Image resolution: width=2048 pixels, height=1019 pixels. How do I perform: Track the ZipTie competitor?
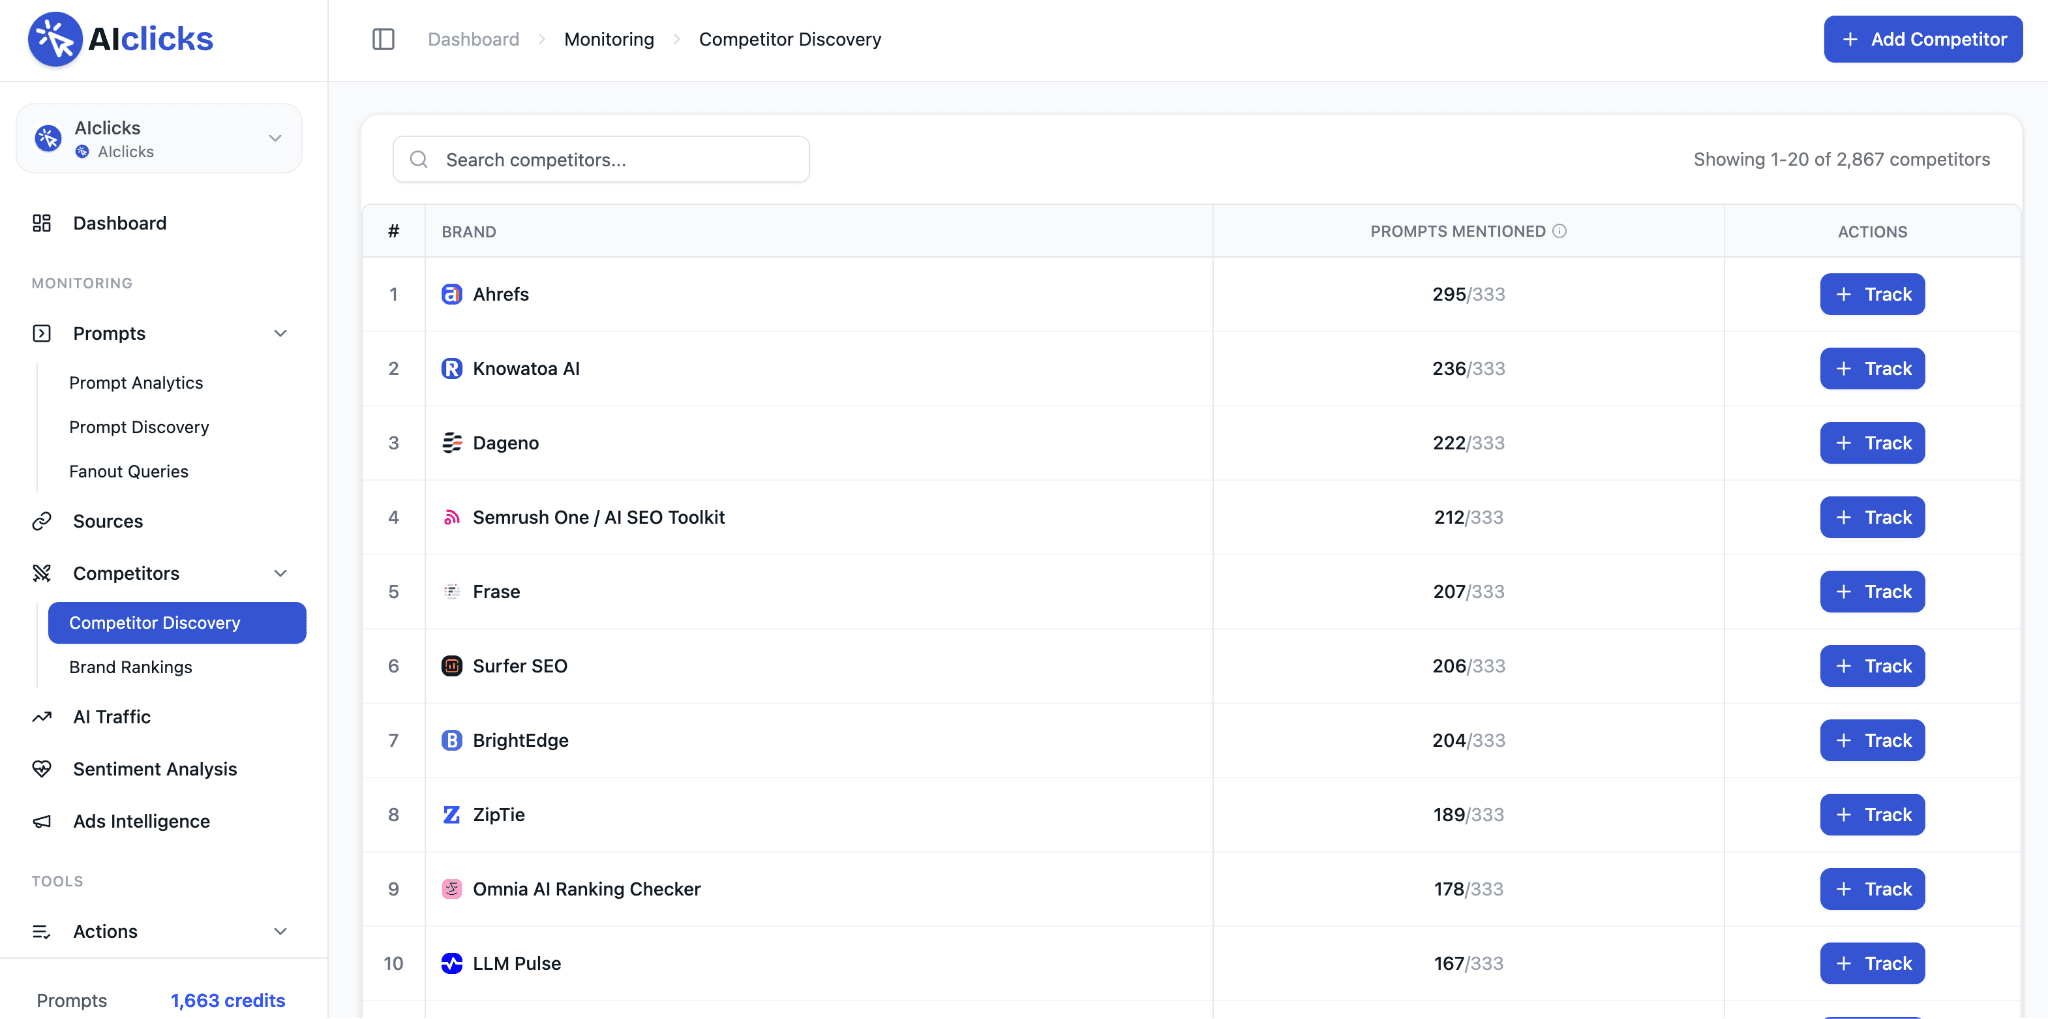click(x=1872, y=815)
